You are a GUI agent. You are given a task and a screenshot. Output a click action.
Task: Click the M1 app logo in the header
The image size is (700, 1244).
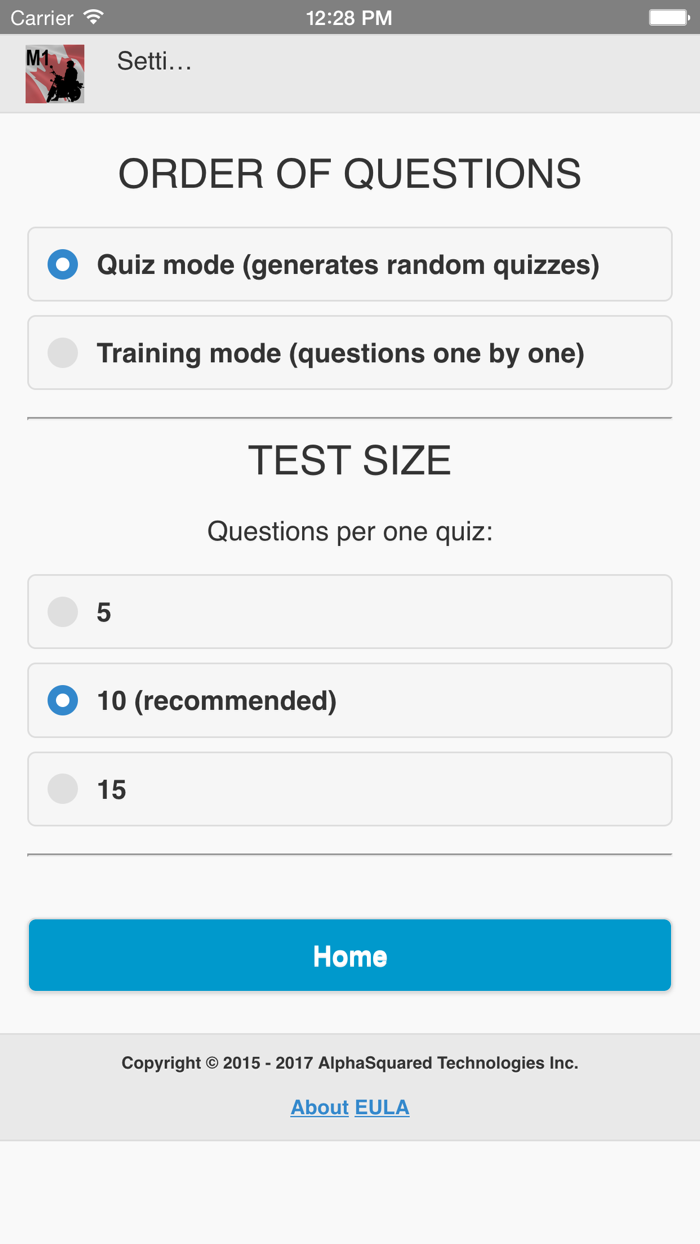54,73
